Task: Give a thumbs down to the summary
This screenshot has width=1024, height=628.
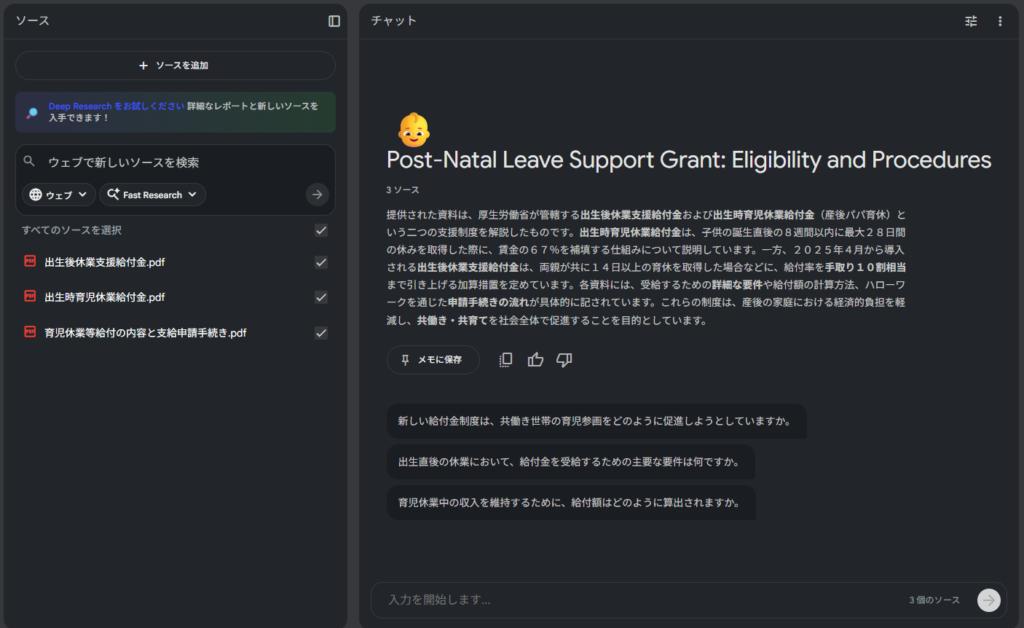Action: click(x=564, y=360)
